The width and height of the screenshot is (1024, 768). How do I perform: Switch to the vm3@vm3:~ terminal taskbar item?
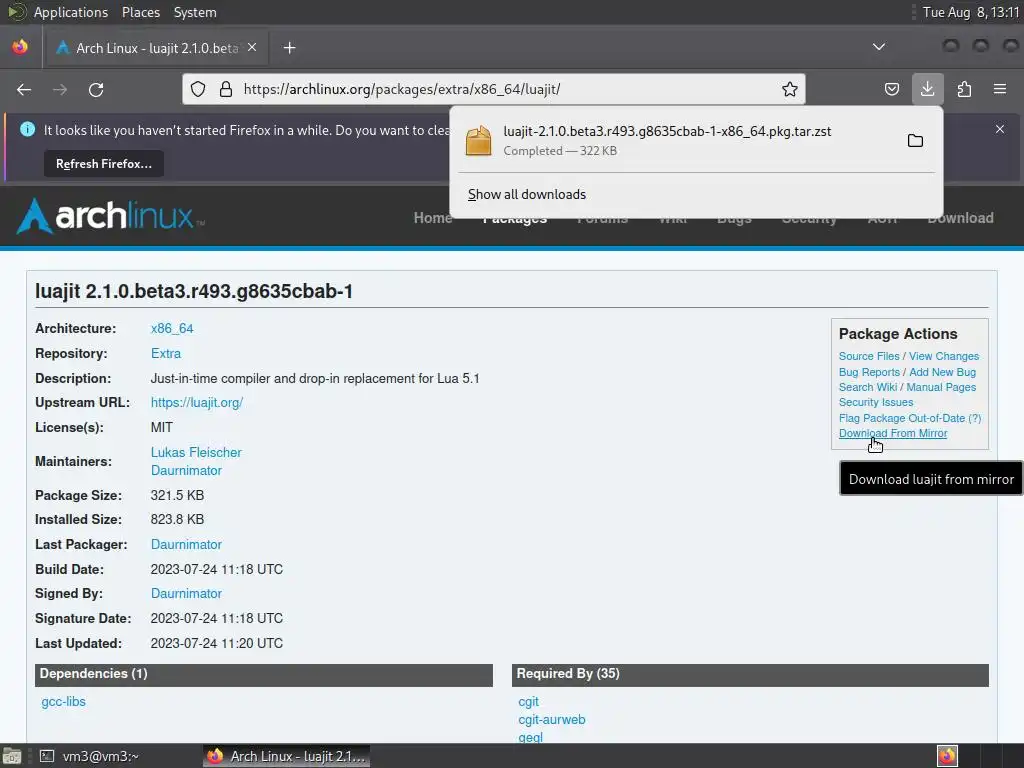click(x=90, y=756)
